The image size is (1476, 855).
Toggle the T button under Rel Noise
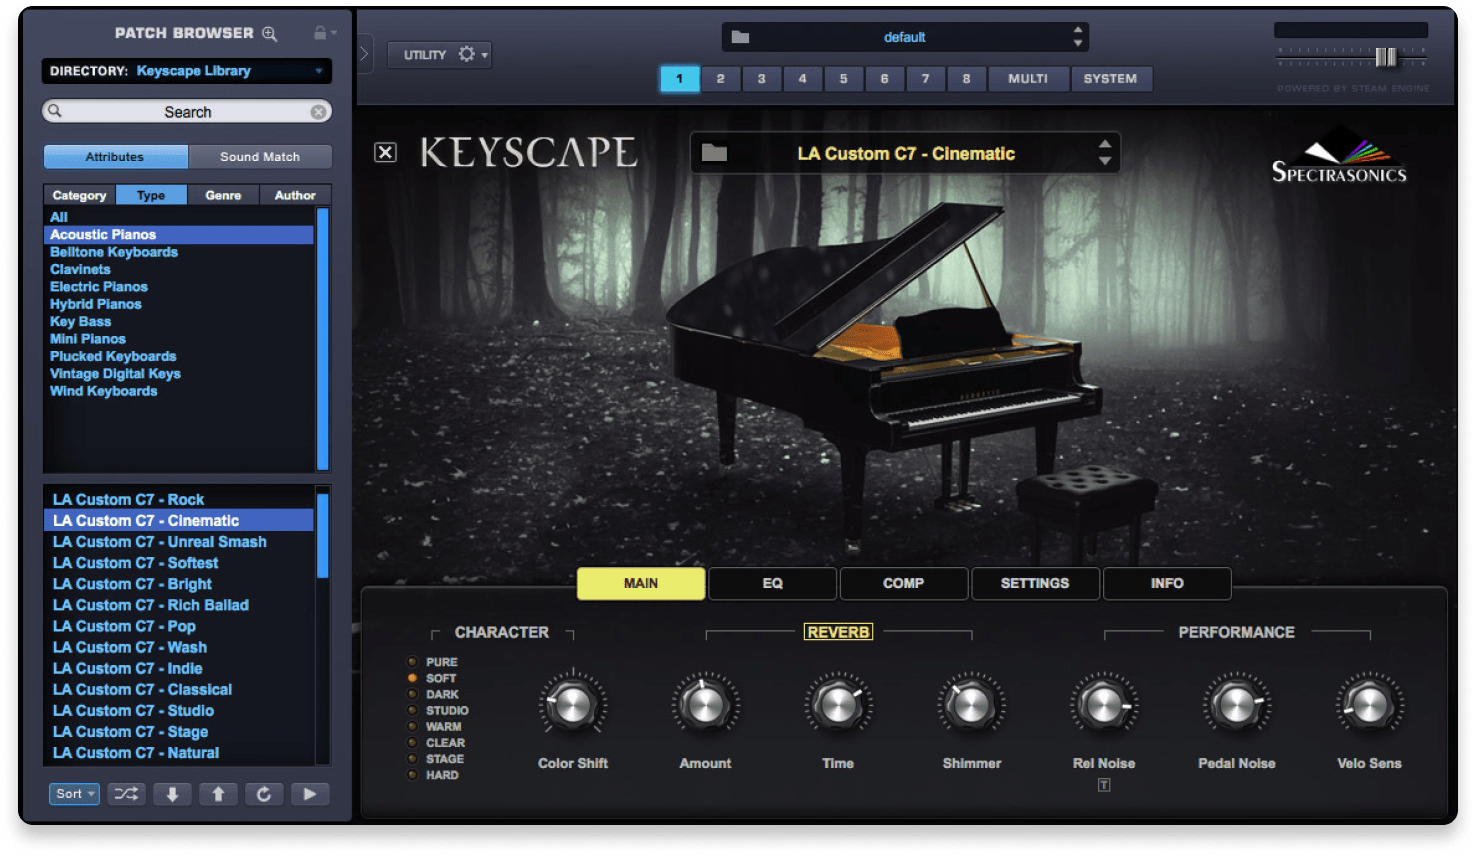[1104, 785]
